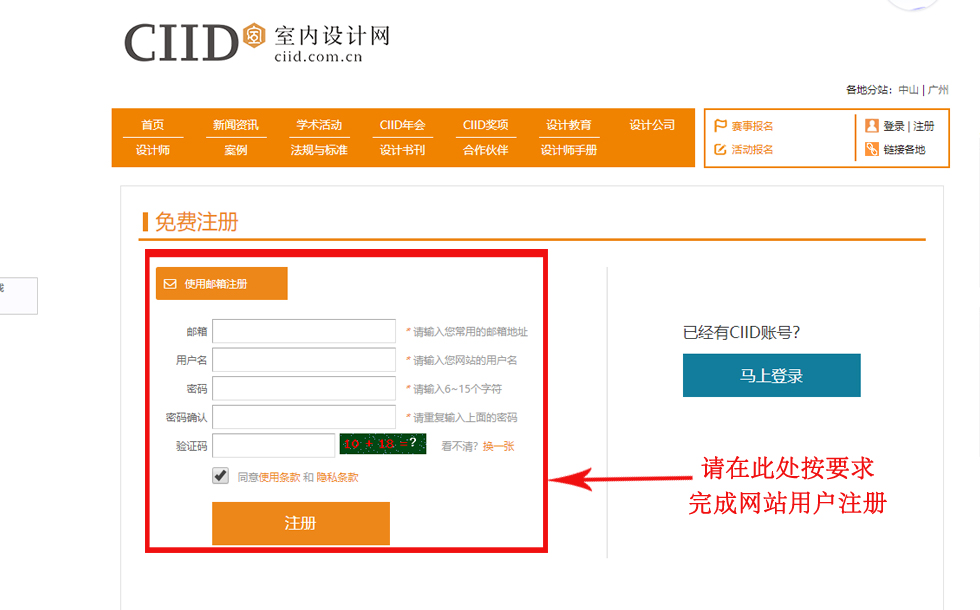Focus the 密码 input field
This screenshot has width=980, height=610.
304,388
